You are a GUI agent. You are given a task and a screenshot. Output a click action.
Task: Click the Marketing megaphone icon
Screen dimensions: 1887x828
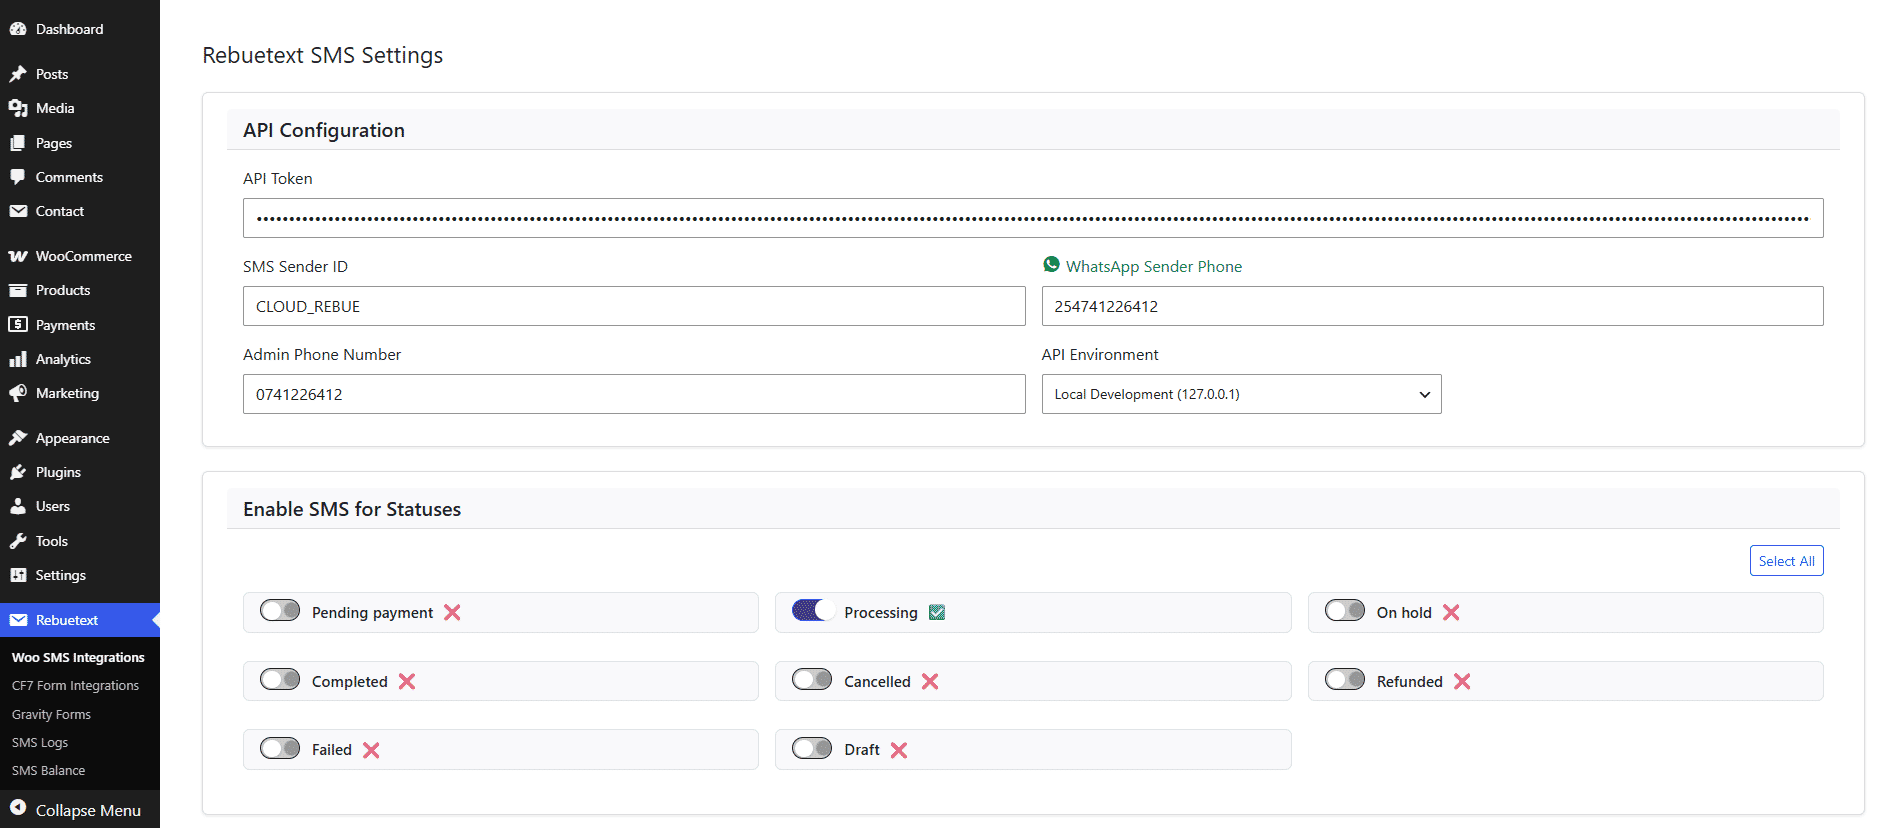click(18, 393)
